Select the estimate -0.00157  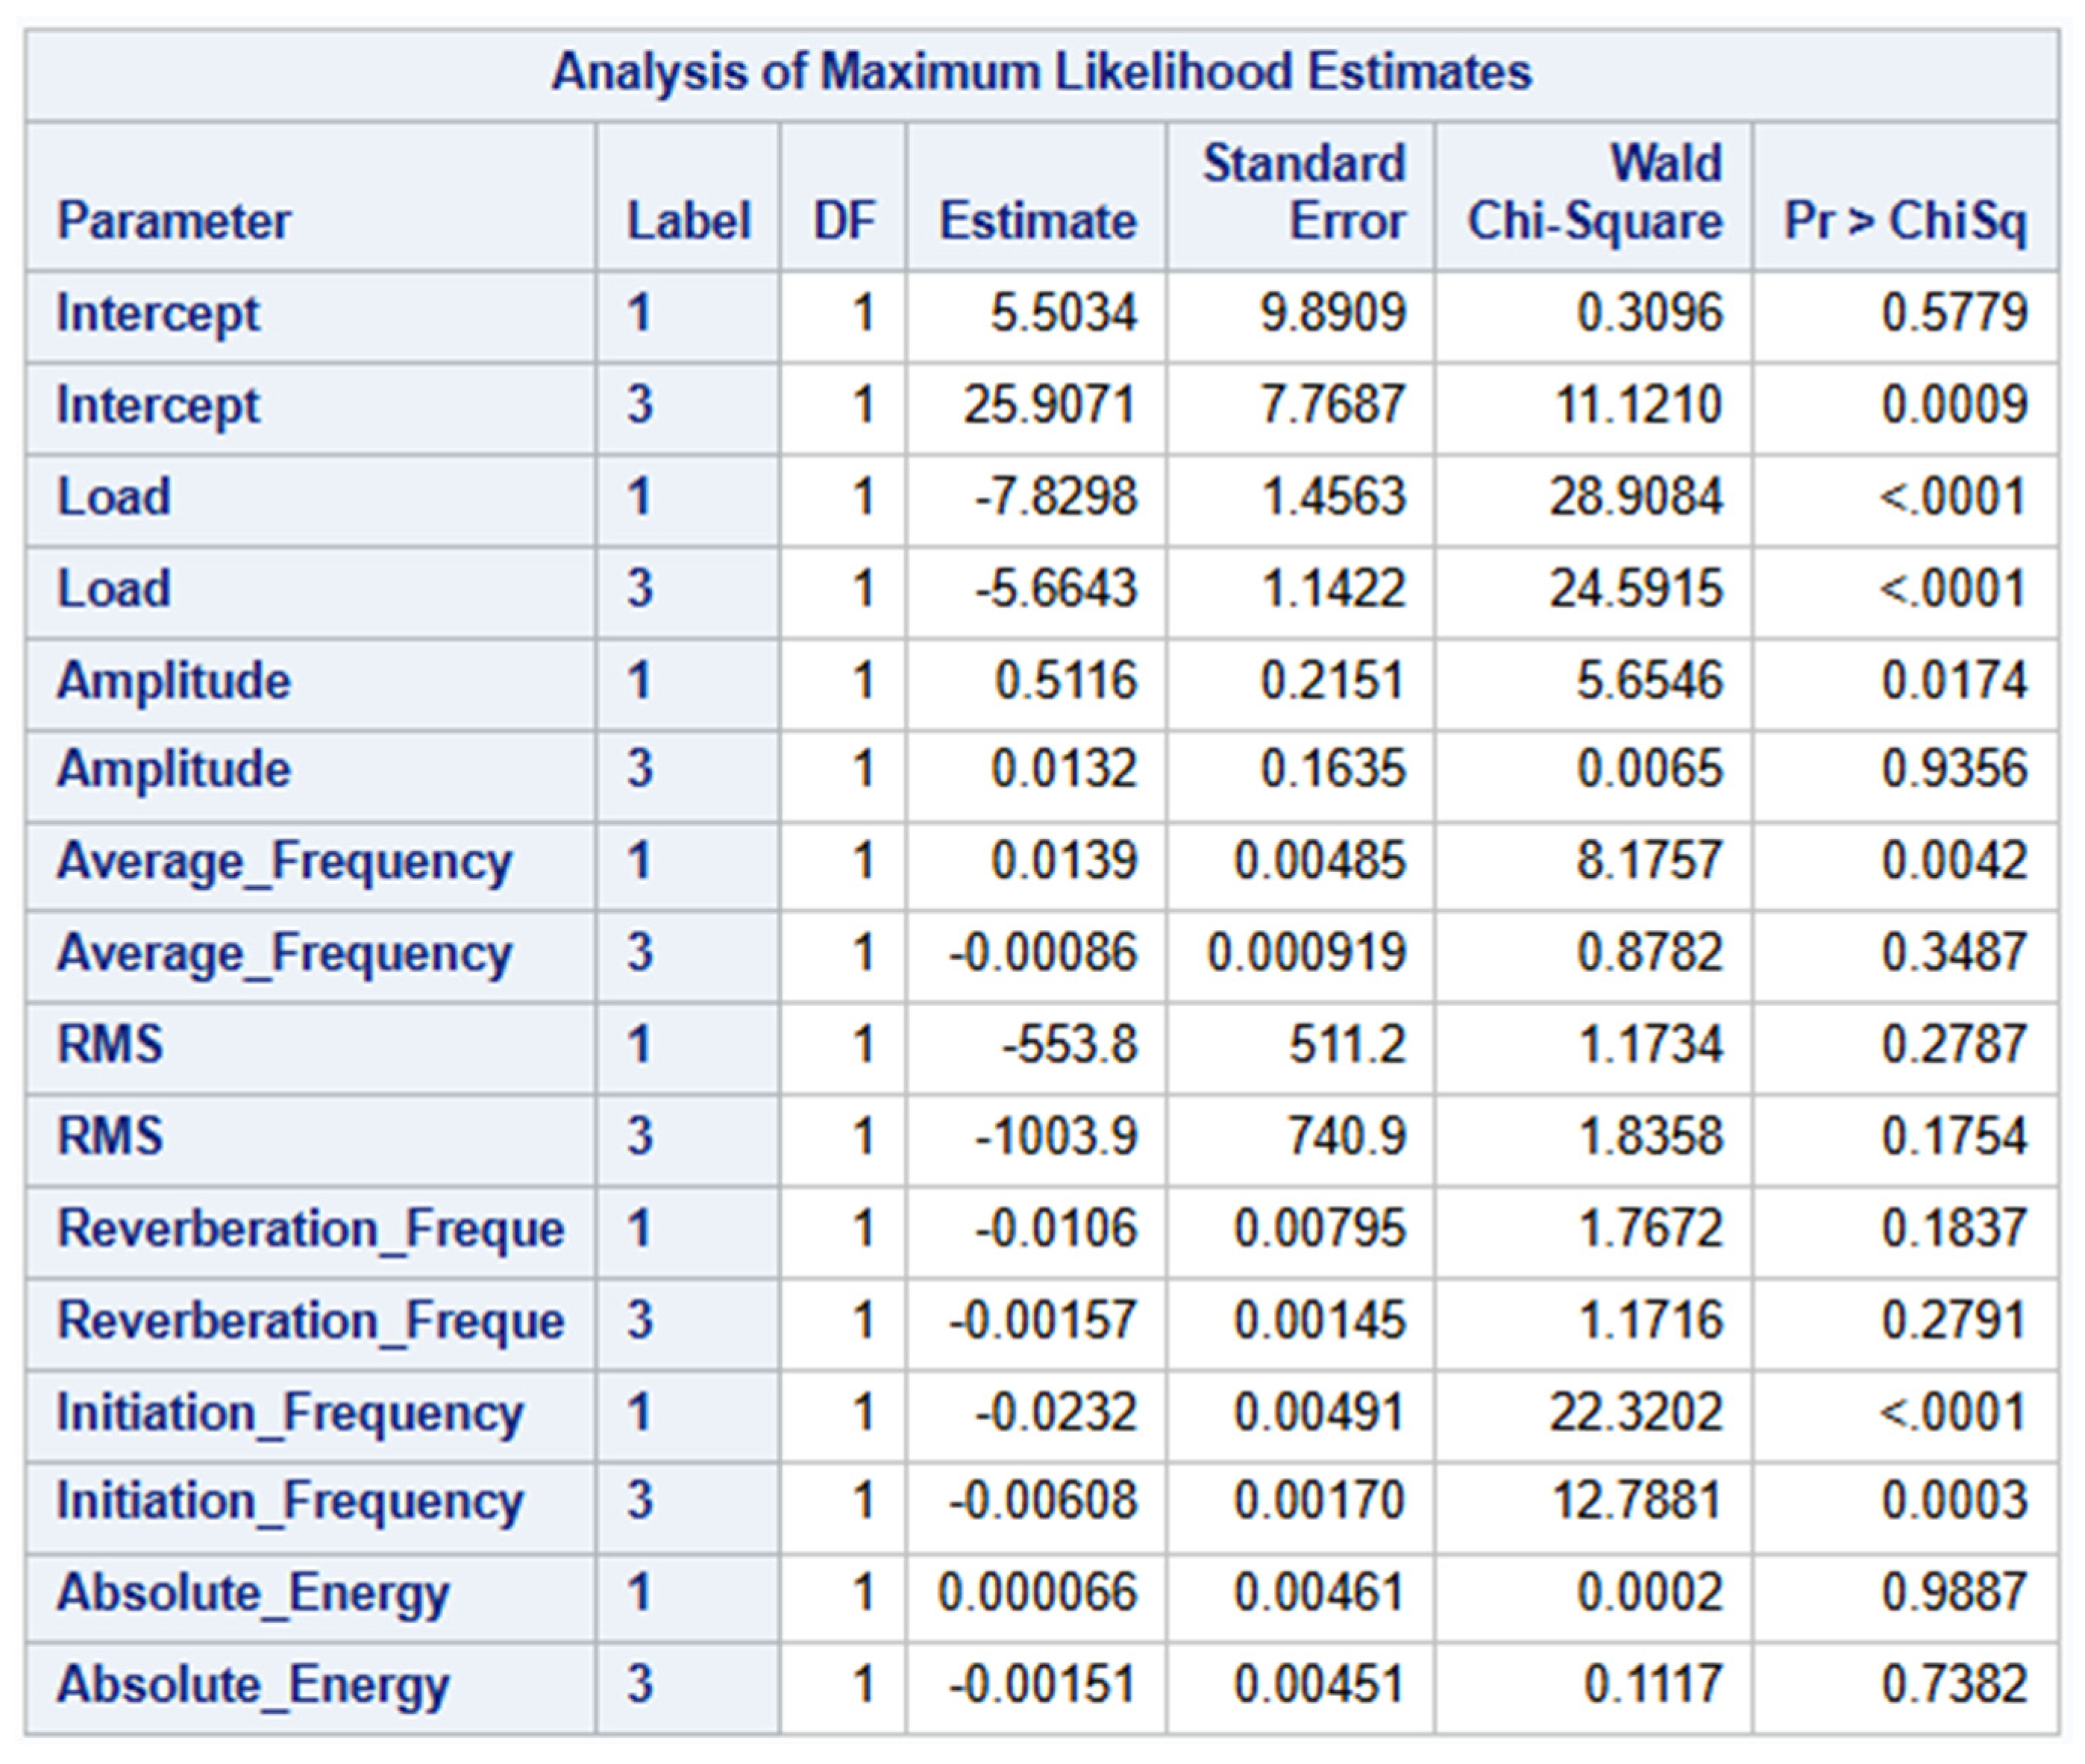click(1043, 1321)
